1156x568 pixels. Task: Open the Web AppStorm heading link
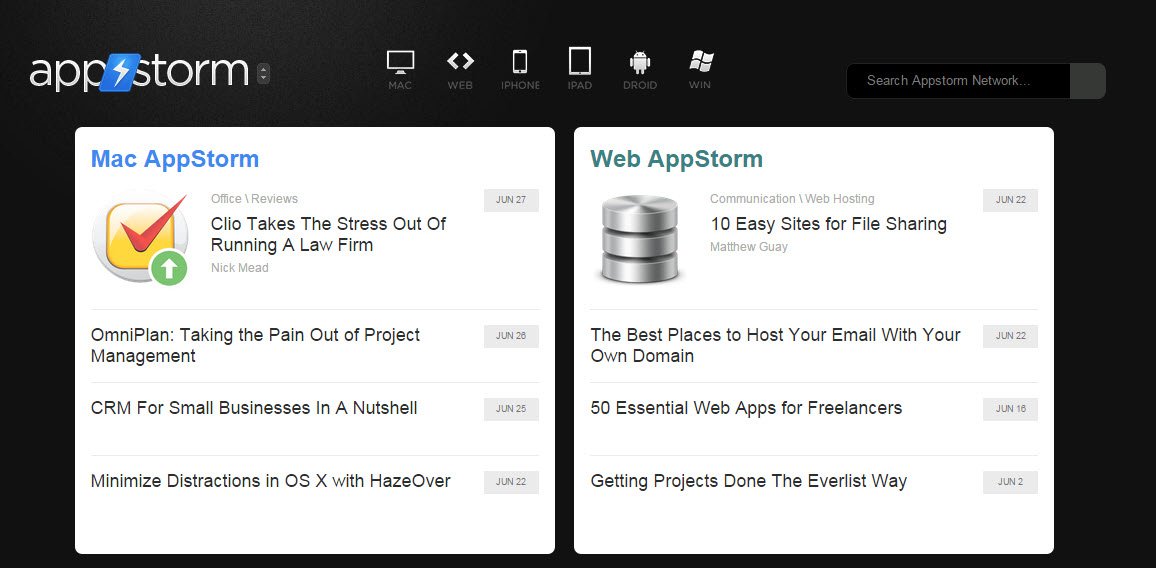pos(676,159)
